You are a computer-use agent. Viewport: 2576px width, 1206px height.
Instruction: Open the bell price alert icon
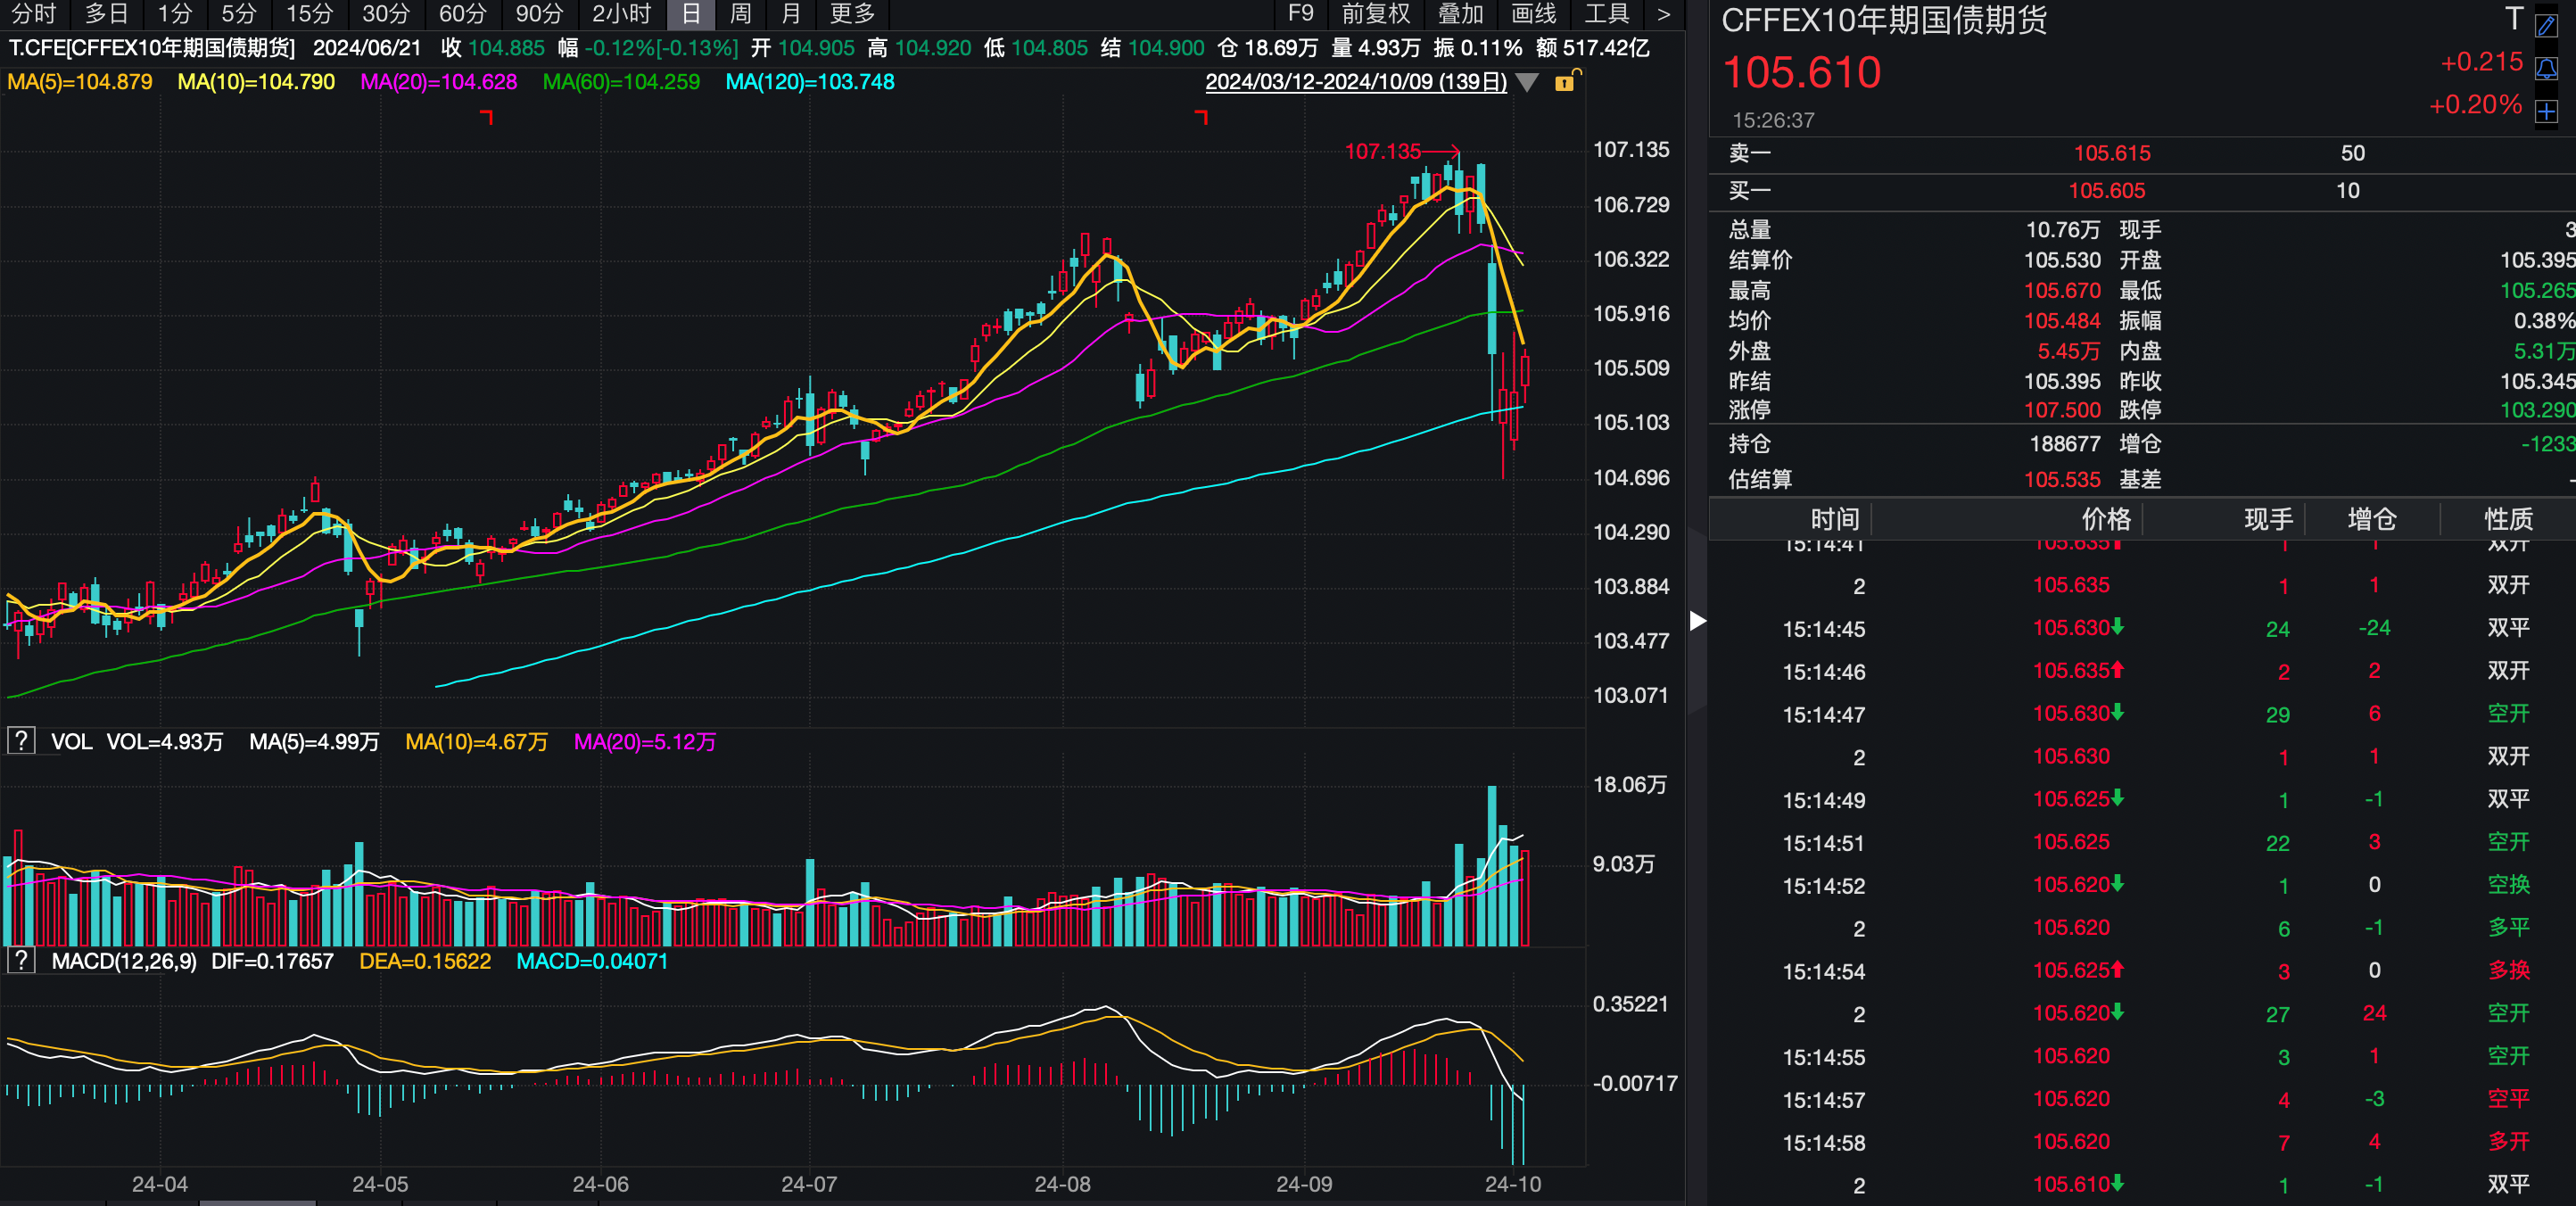pyautogui.click(x=2546, y=68)
